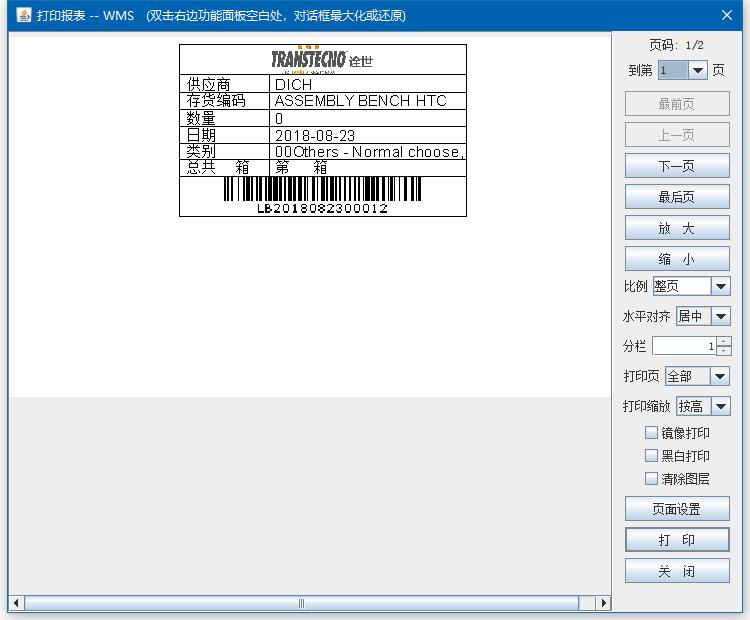Open 页面设置 page setup
Screen dimensions: 750x620
pos(677,509)
